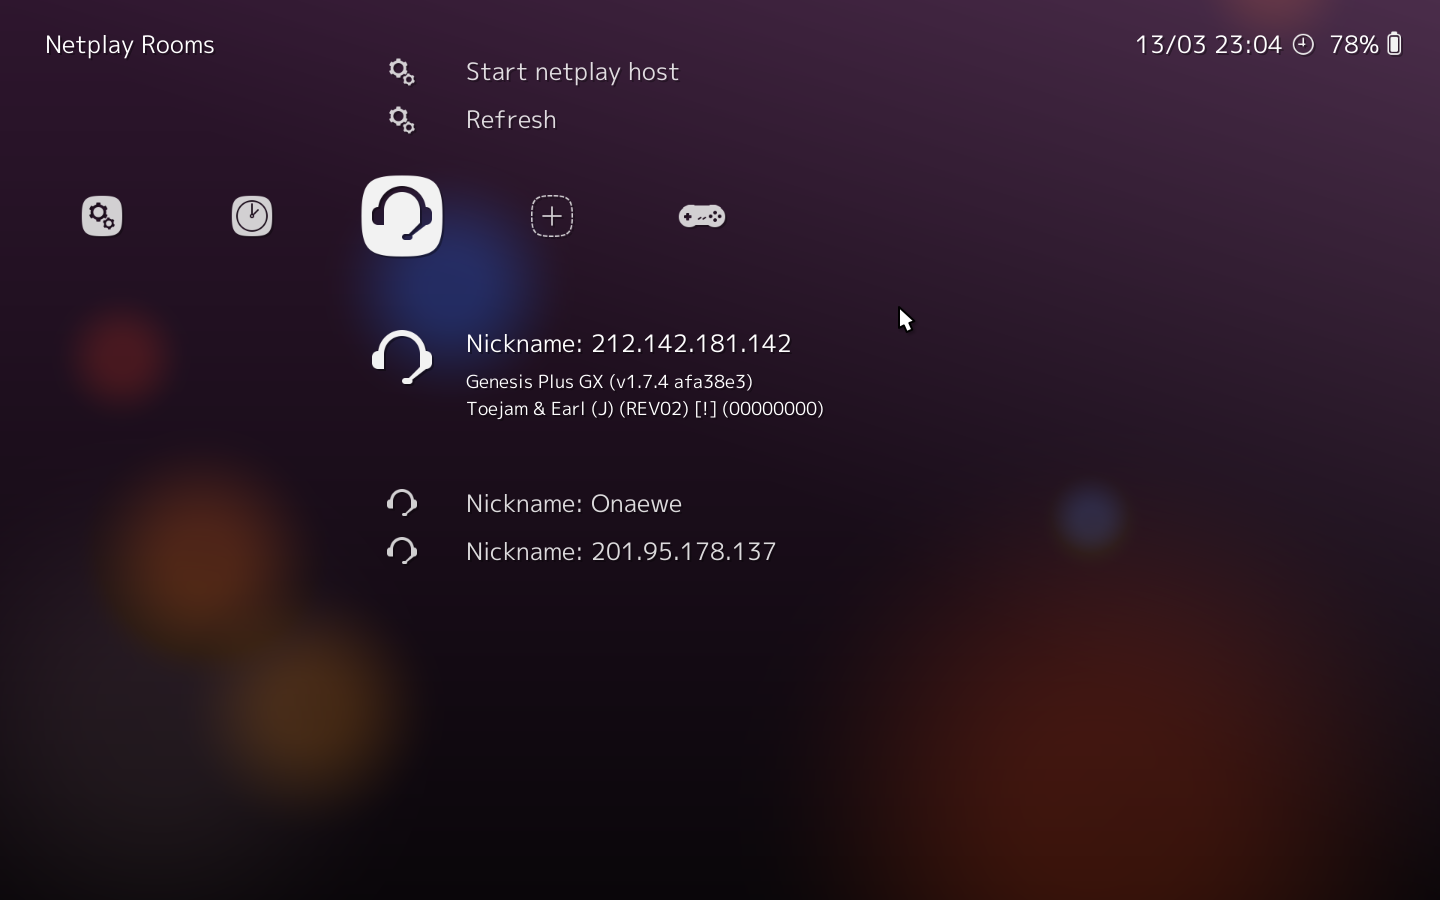This screenshot has height=900, width=1440.
Task: Select the large Netplay headset tab icon
Action: click(402, 216)
